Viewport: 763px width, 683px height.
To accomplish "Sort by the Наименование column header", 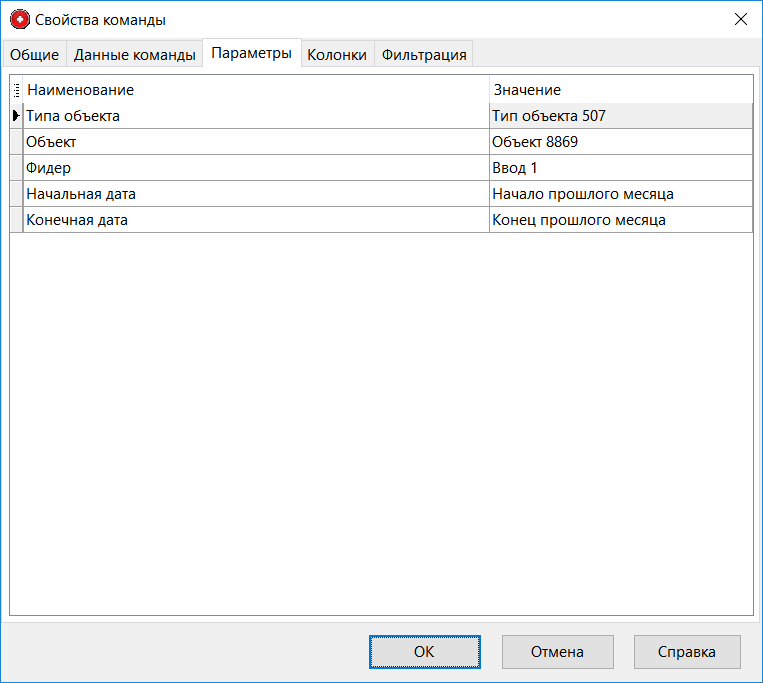I will (x=256, y=90).
